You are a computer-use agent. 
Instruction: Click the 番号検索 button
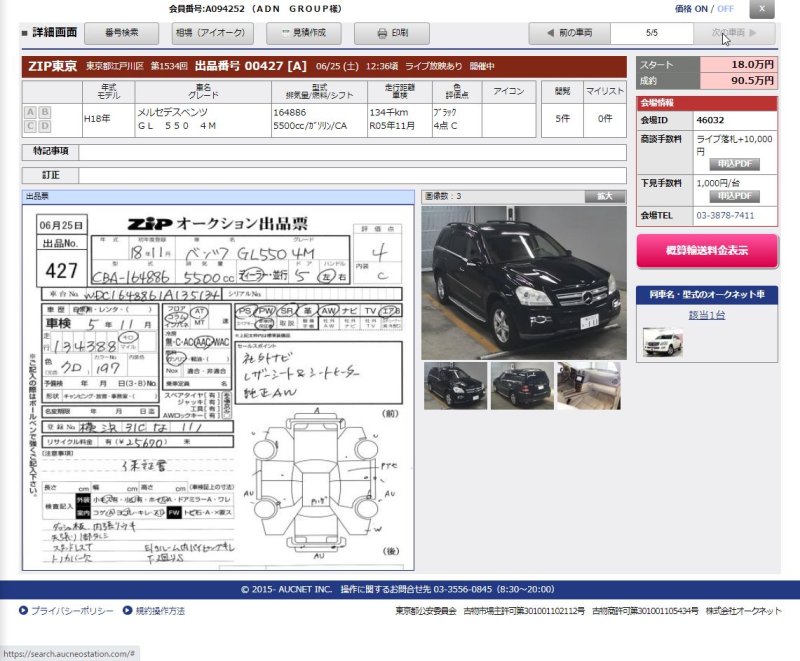click(x=121, y=33)
